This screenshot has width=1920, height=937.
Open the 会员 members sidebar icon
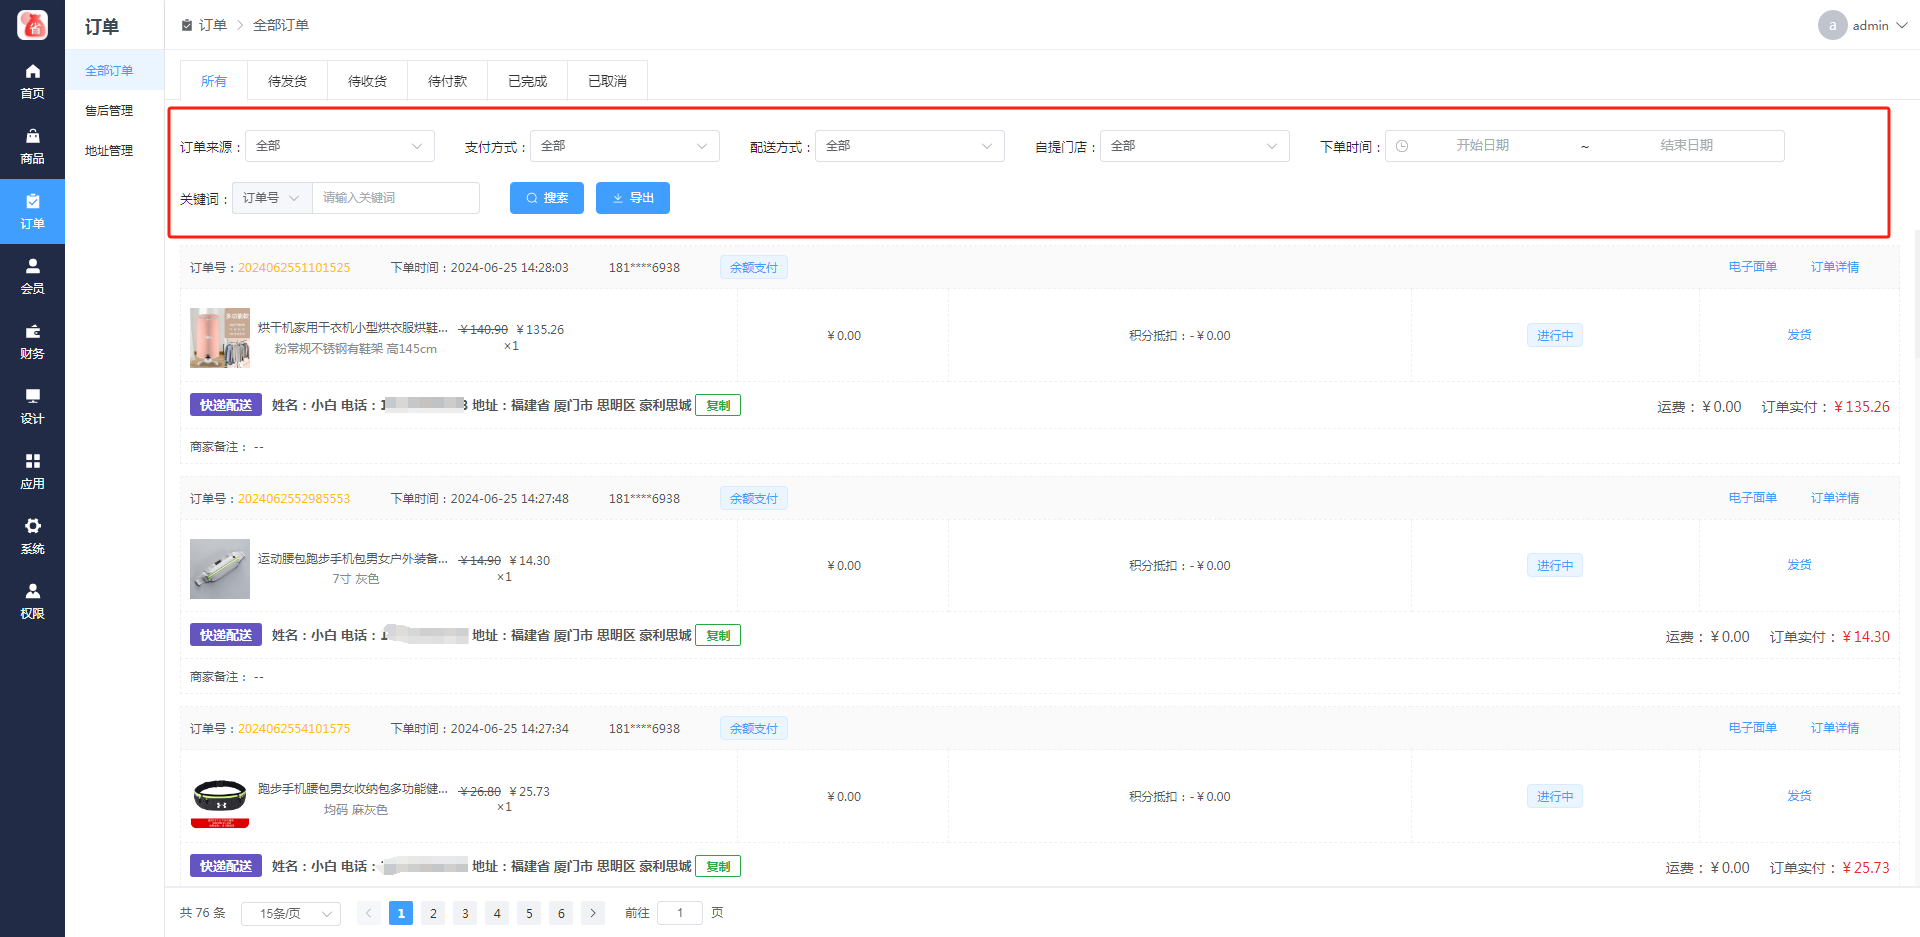(x=32, y=267)
